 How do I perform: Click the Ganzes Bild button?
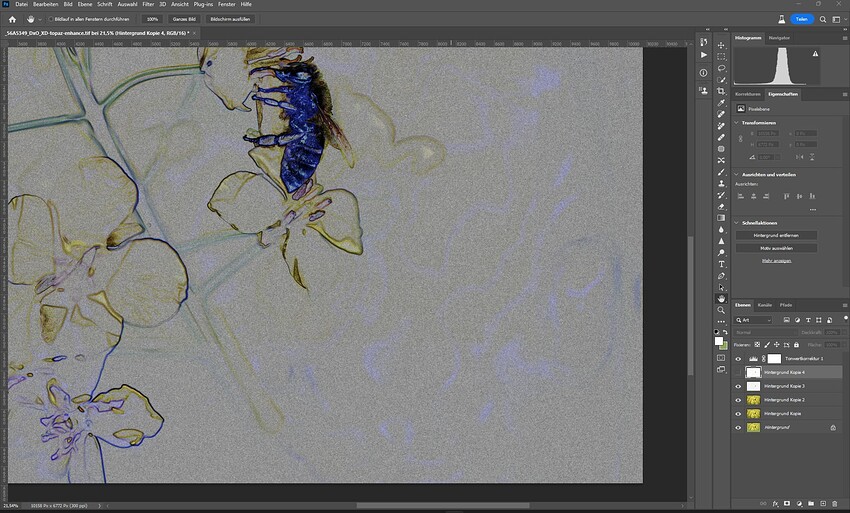tap(184, 19)
